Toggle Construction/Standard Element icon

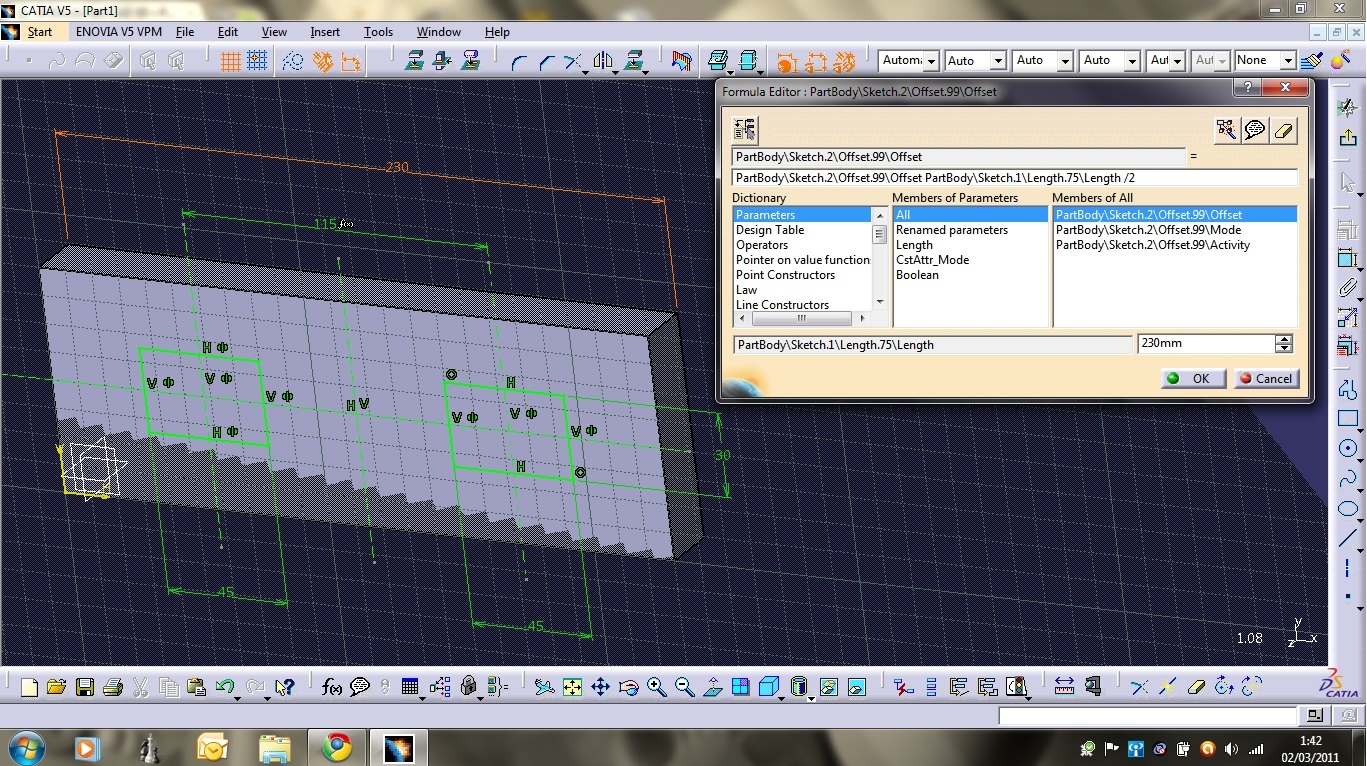tap(293, 61)
